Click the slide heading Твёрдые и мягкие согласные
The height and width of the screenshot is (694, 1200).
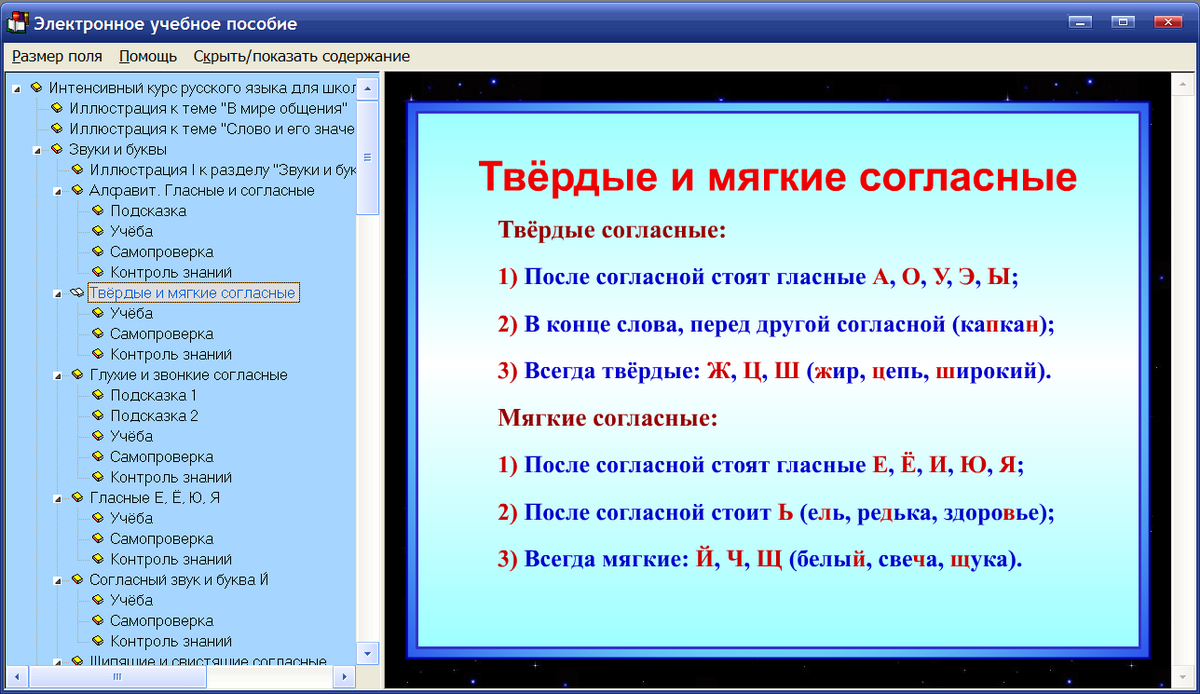pos(778,177)
